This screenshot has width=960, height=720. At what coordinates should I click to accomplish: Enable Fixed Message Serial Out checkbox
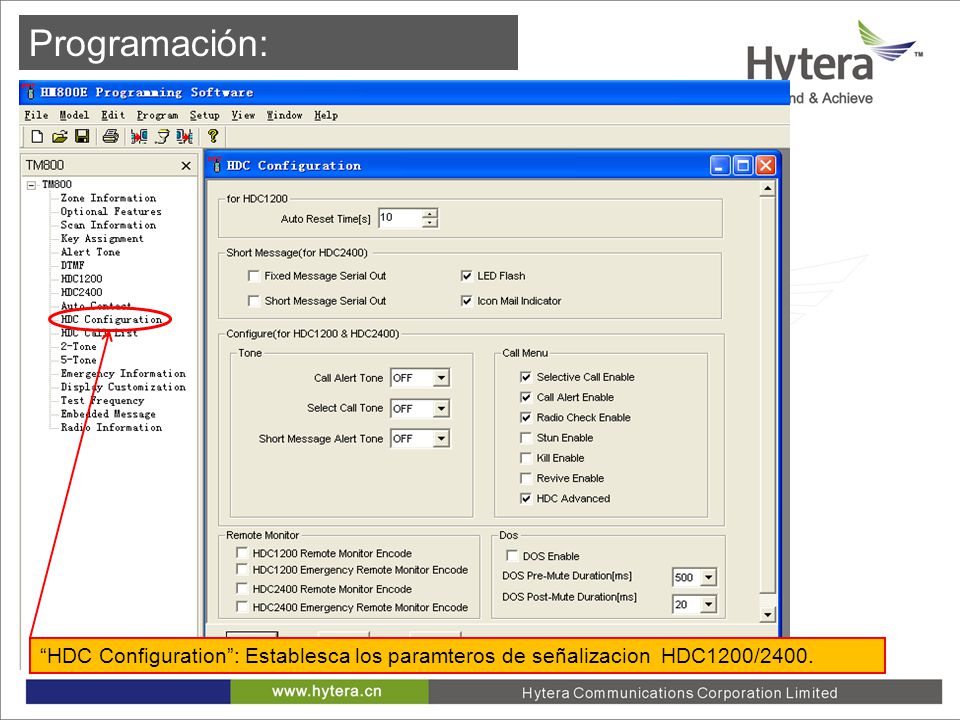253,276
